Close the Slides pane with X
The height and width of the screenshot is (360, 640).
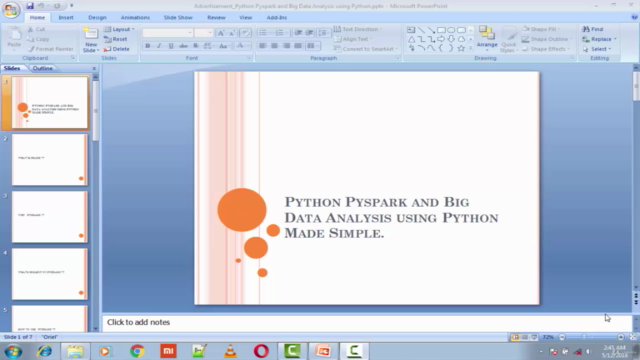pyautogui.click(x=94, y=69)
